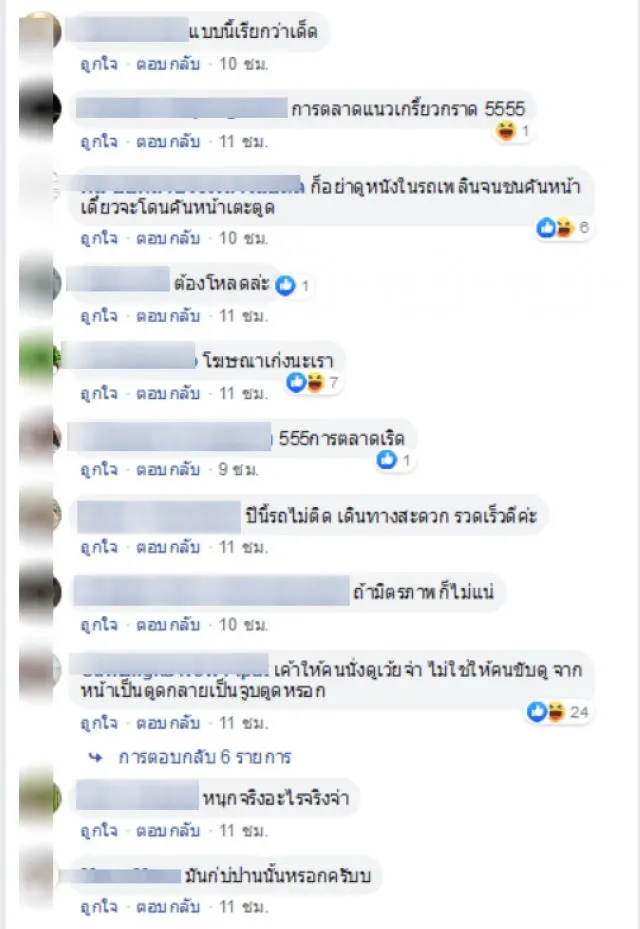Screen dimensions: 640x929
Task: Open avatar of แบบนี้เรียกว่าเด็ด commenter
Action: pos(39,33)
